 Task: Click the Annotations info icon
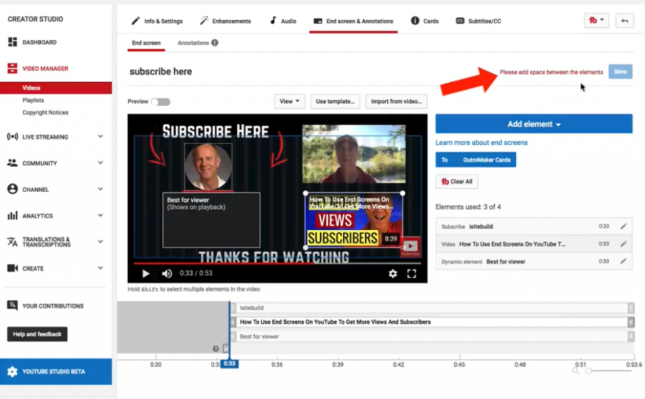[x=215, y=43]
